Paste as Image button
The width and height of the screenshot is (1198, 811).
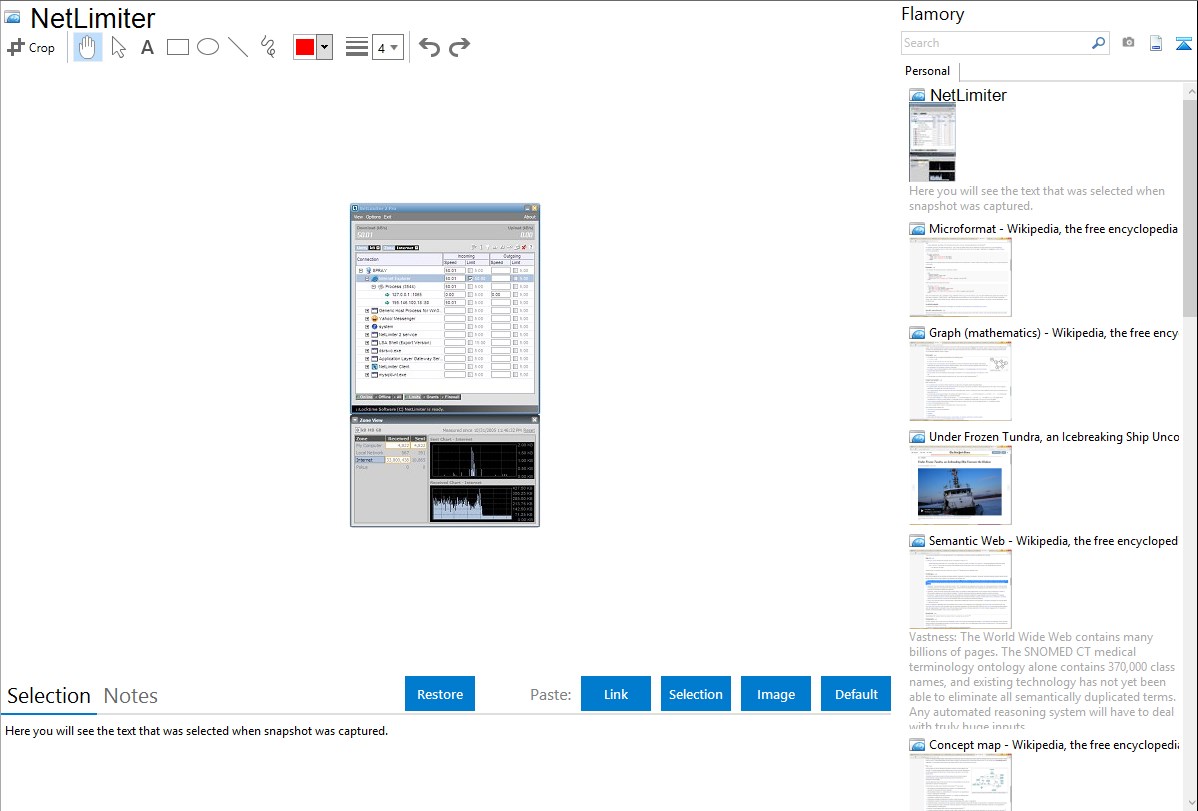coord(775,694)
